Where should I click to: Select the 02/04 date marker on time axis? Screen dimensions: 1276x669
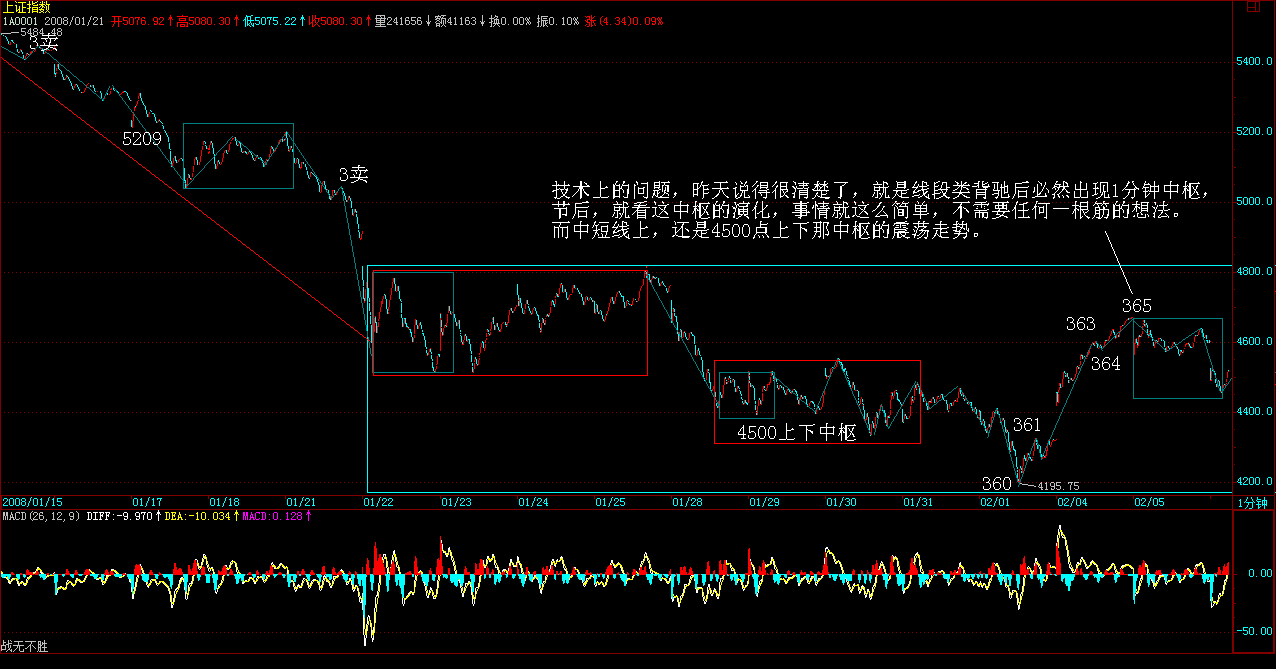[x=1074, y=500]
